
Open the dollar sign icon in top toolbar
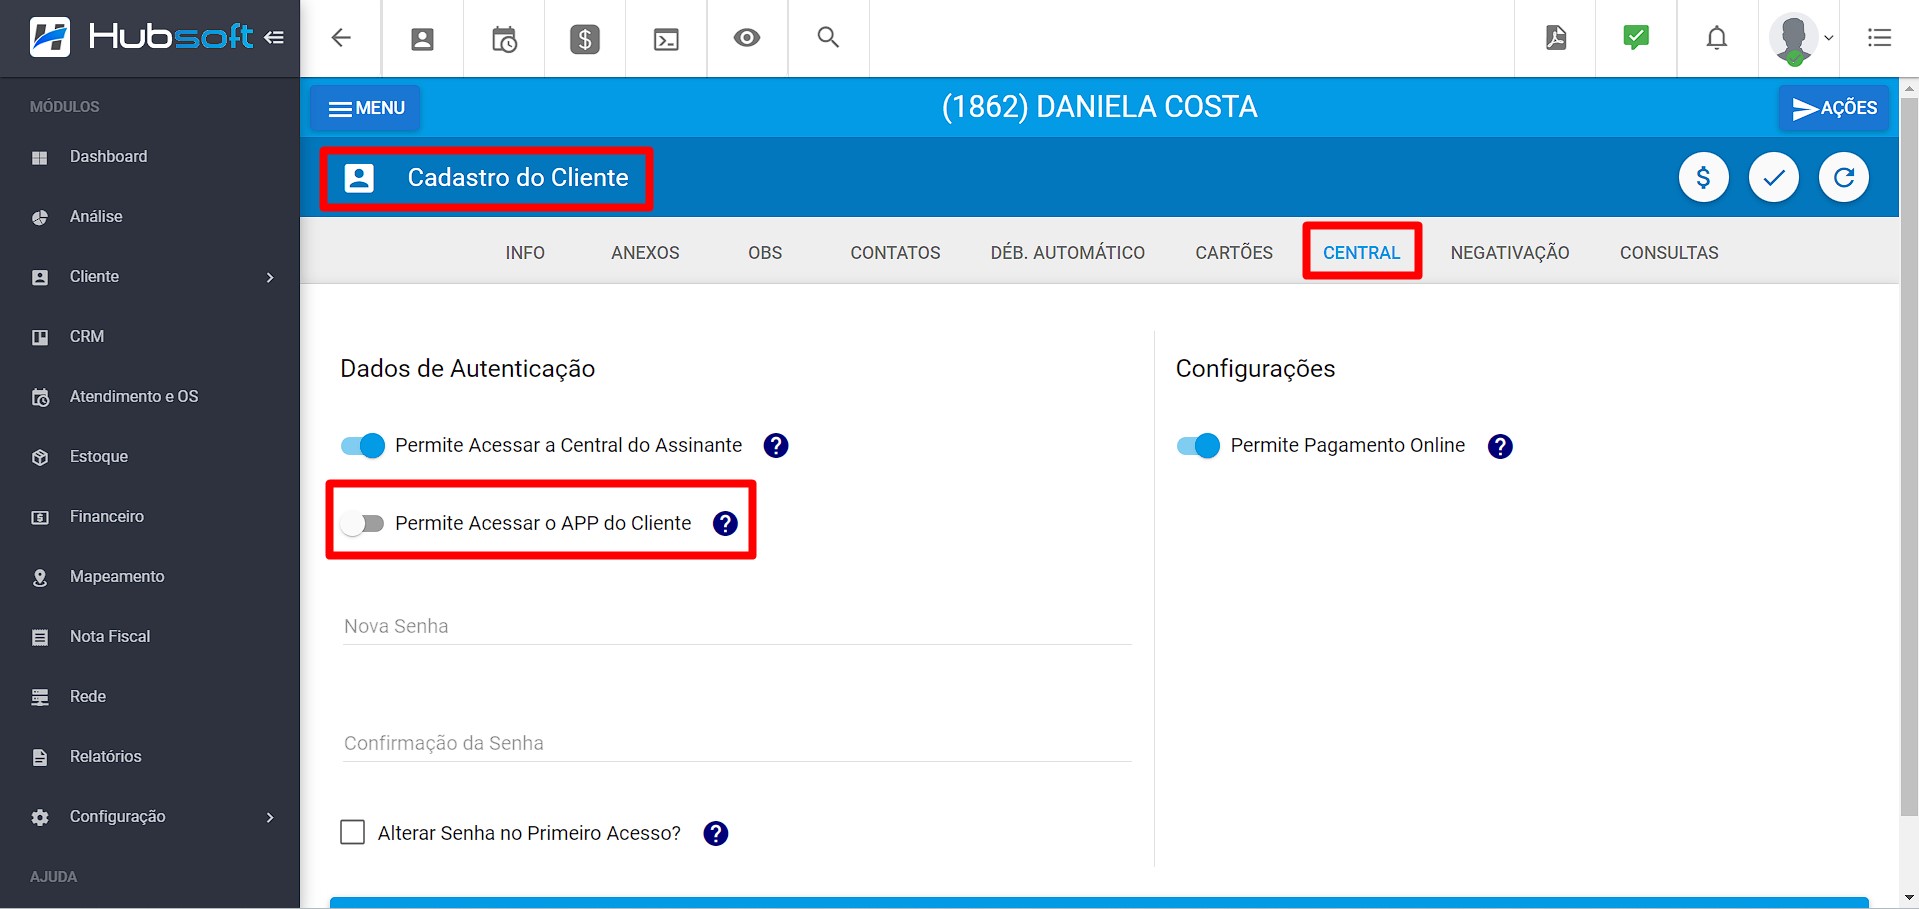click(x=585, y=39)
